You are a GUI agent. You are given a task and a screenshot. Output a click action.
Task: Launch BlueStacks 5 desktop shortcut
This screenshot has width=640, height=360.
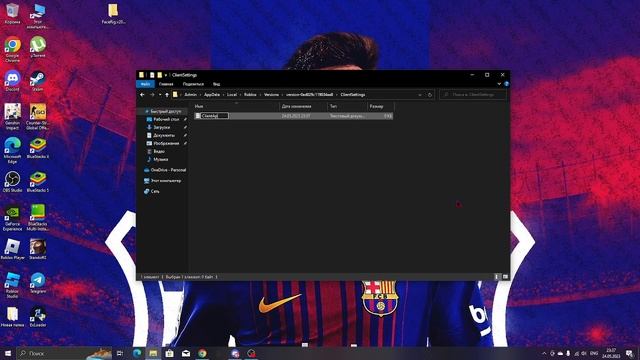point(38,182)
